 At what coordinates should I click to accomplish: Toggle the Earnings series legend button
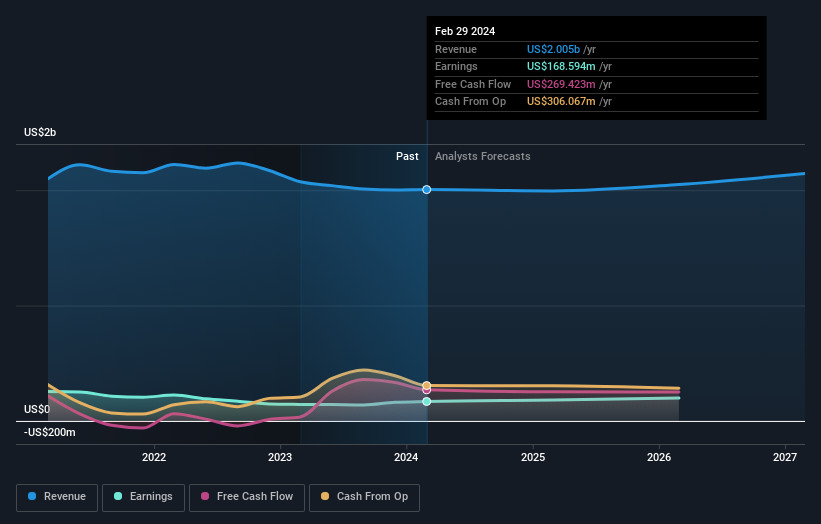143,497
